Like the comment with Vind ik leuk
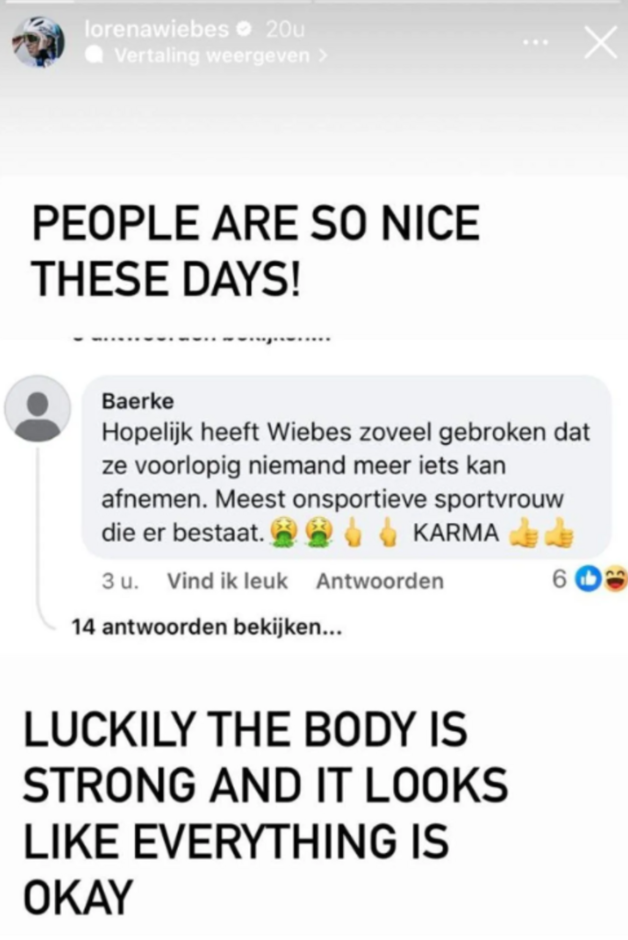 (227, 581)
